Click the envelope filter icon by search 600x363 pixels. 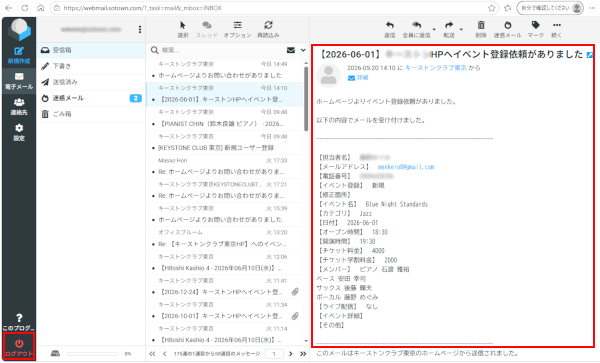[x=291, y=50]
